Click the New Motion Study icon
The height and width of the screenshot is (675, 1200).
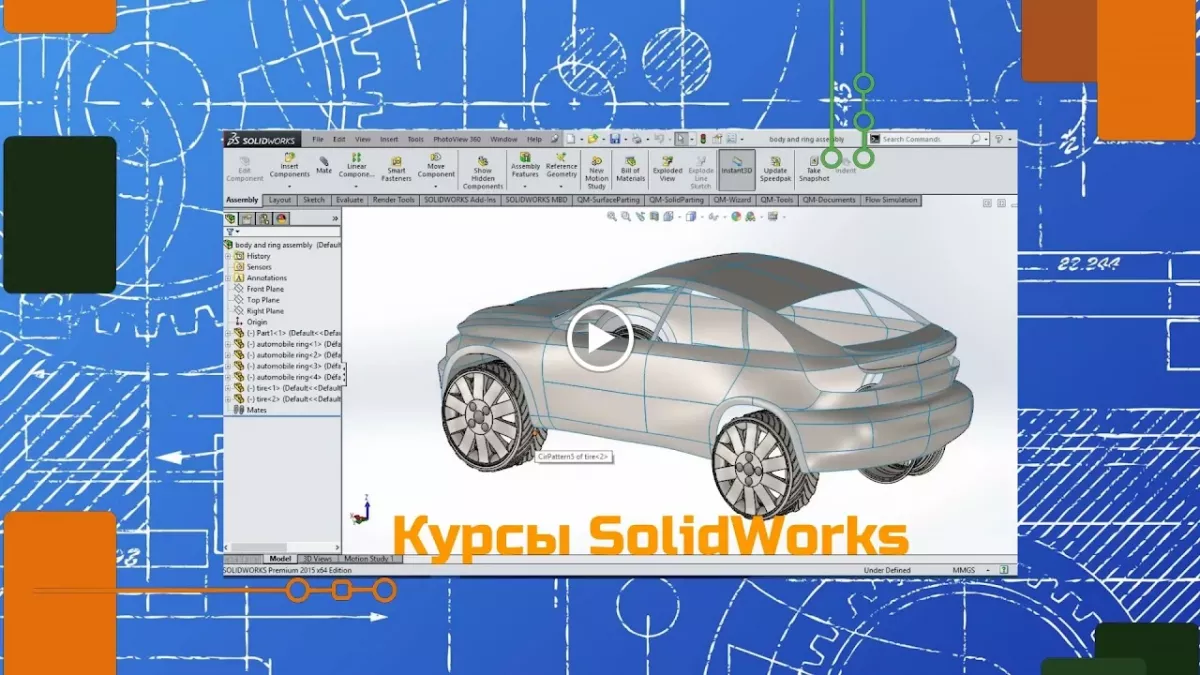click(597, 161)
